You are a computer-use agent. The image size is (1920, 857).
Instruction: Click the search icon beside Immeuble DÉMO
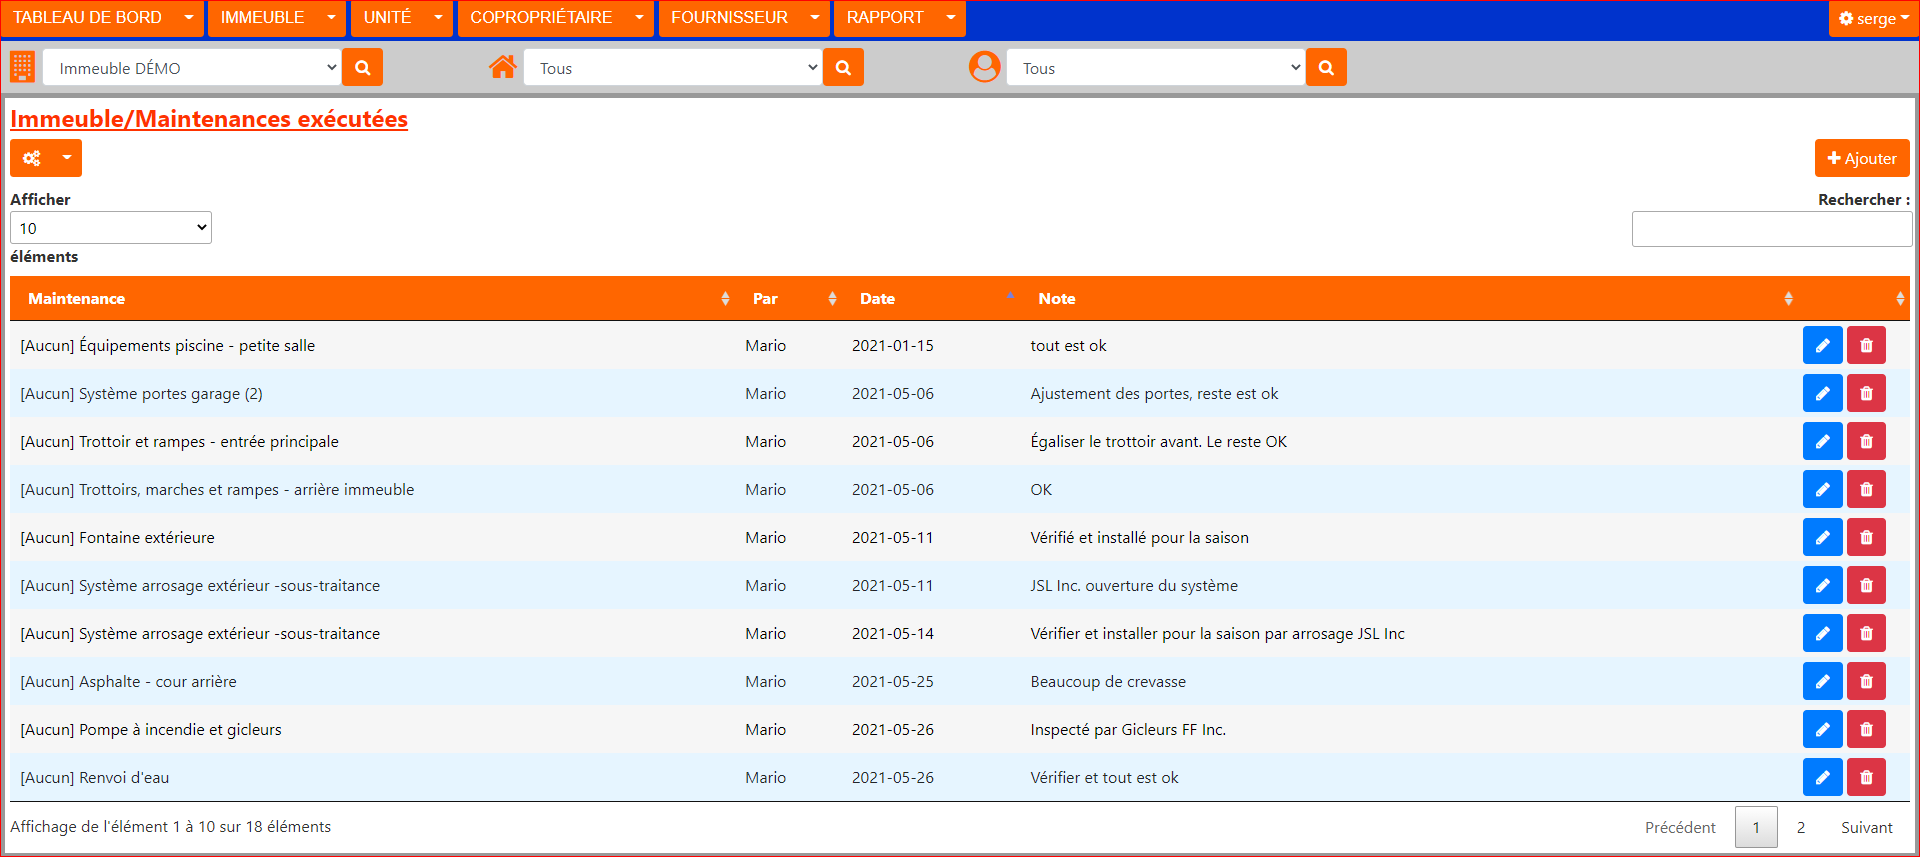(x=362, y=68)
